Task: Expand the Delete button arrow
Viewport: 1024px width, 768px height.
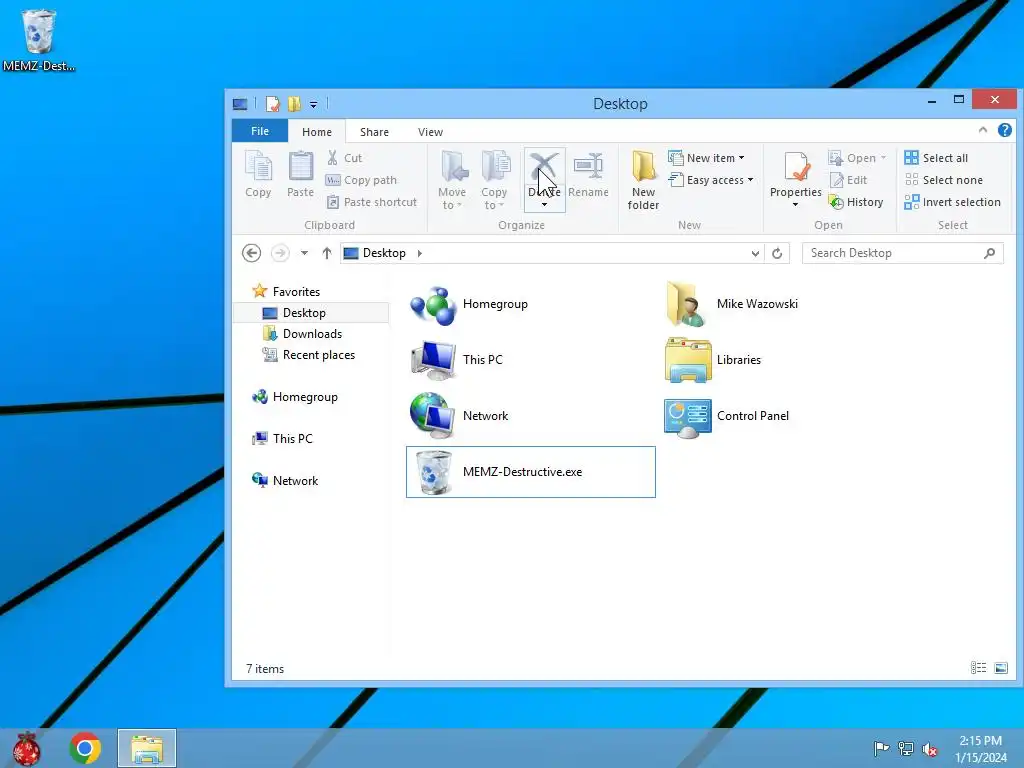Action: coord(544,205)
